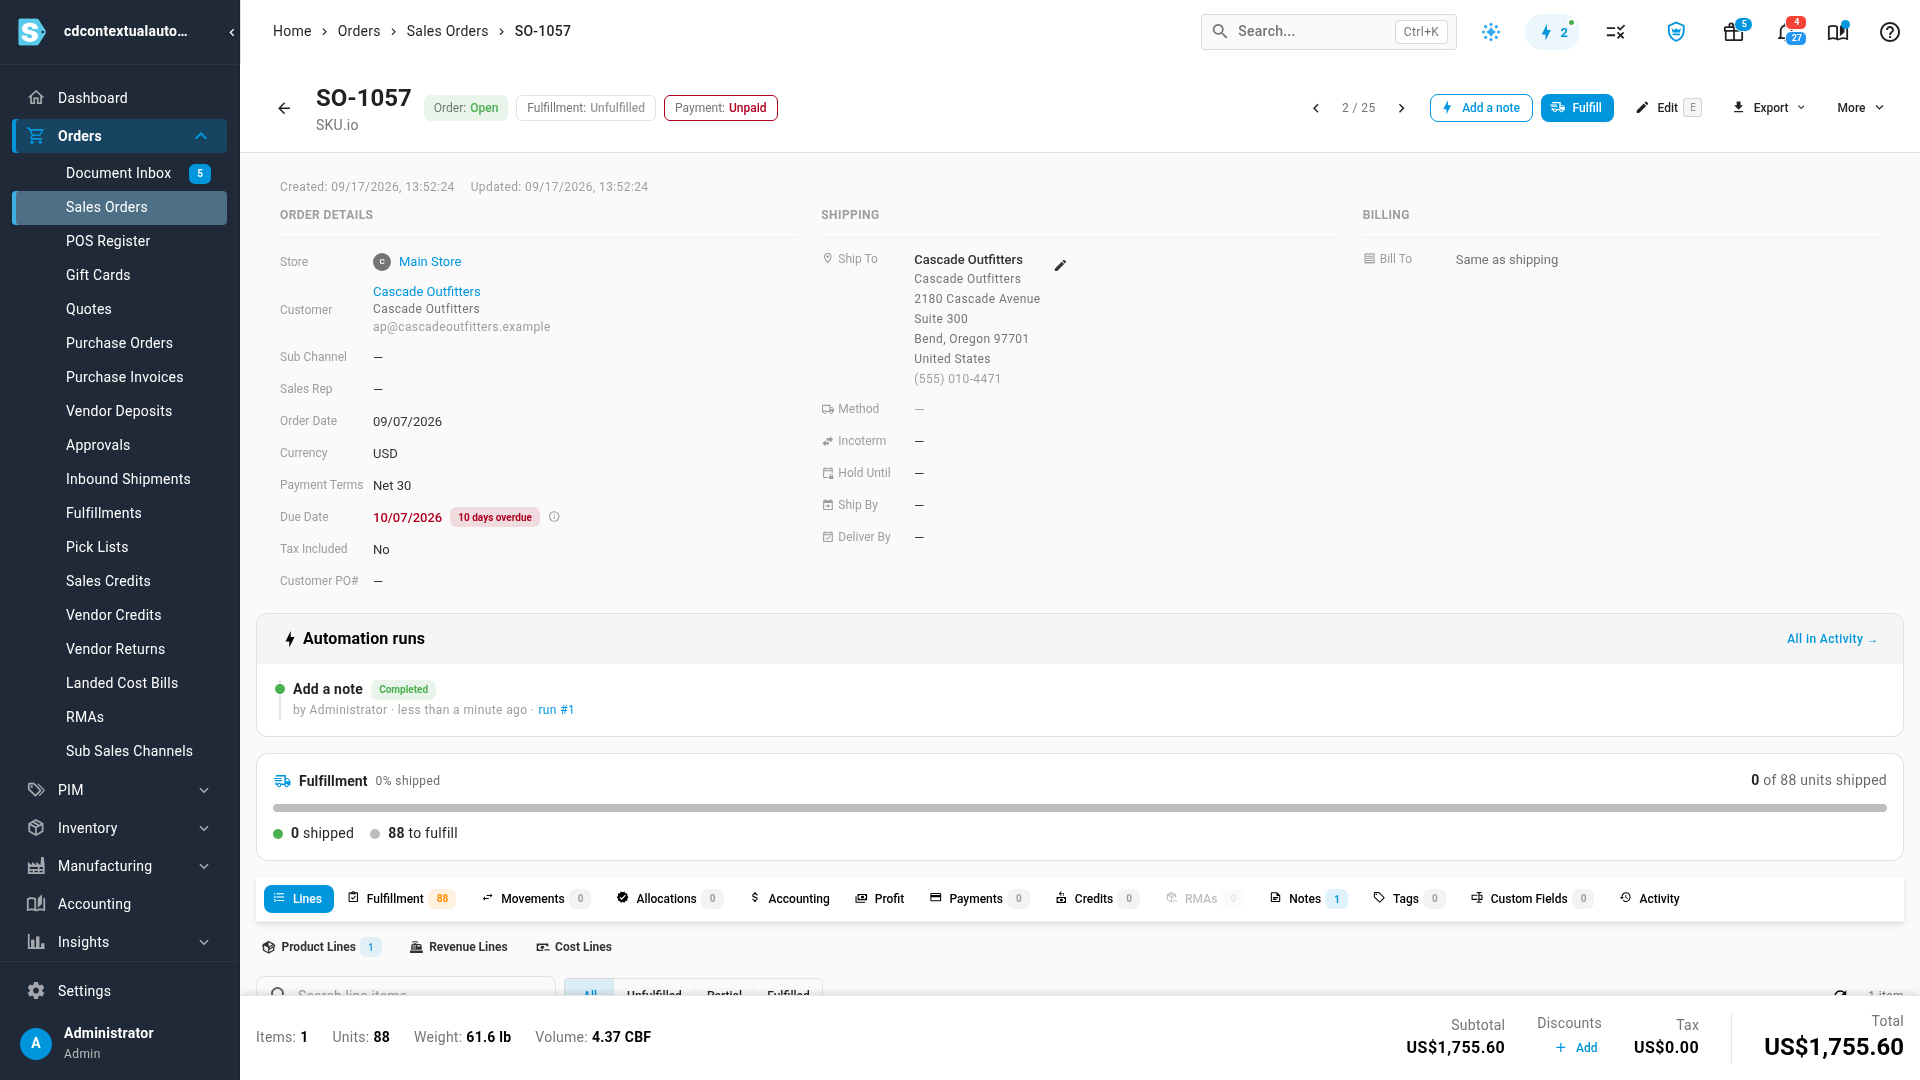This screenshot has height=1080, width=1920.
Task: Select the Cost Lines sub-tab
Action: point(574,947)
